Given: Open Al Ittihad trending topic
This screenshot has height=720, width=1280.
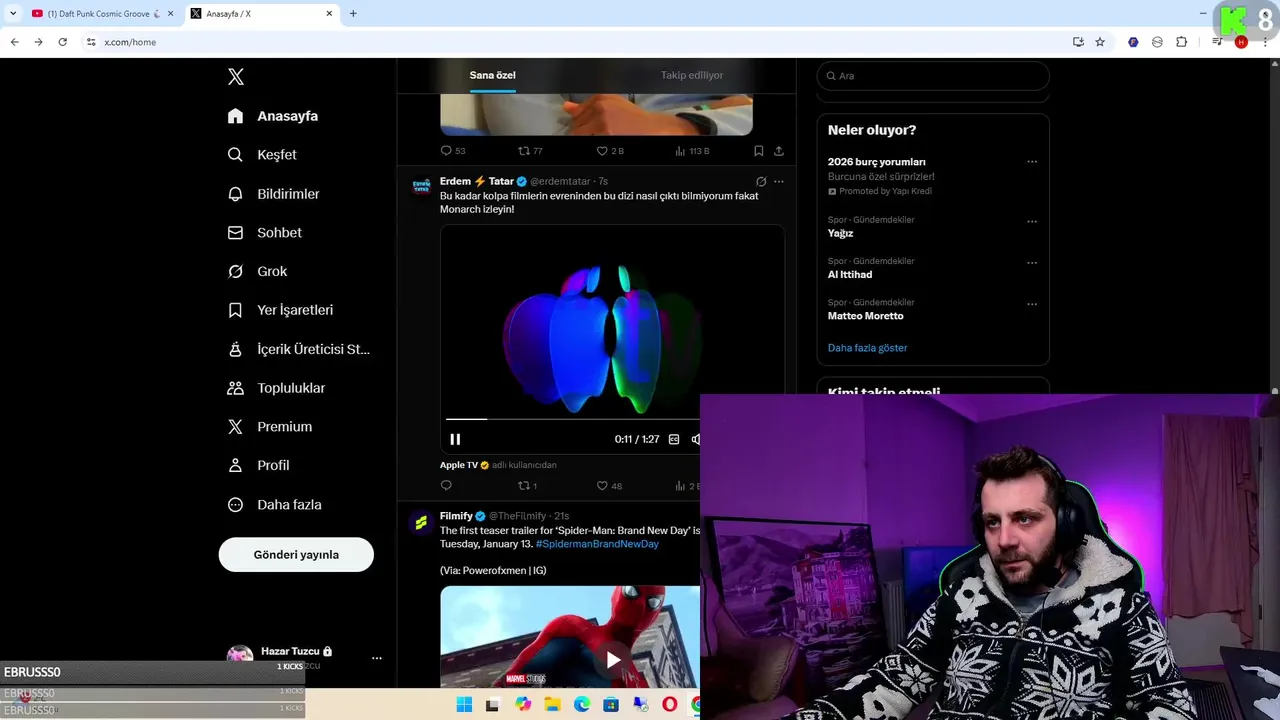Looking at the screenshot, I should [x=850, y=275].
